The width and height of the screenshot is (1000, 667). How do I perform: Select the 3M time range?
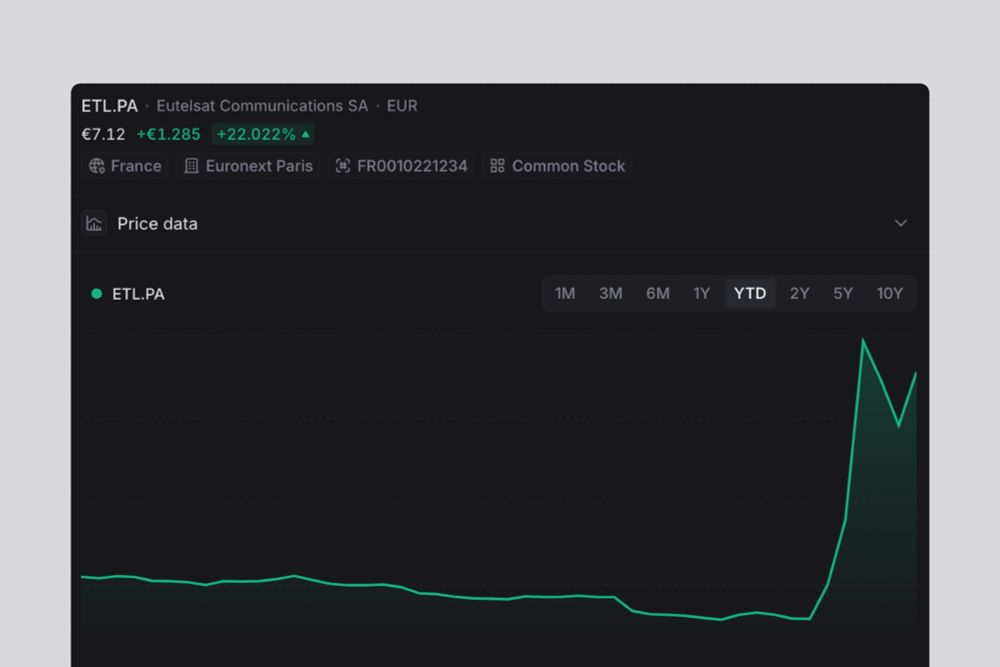611,293
